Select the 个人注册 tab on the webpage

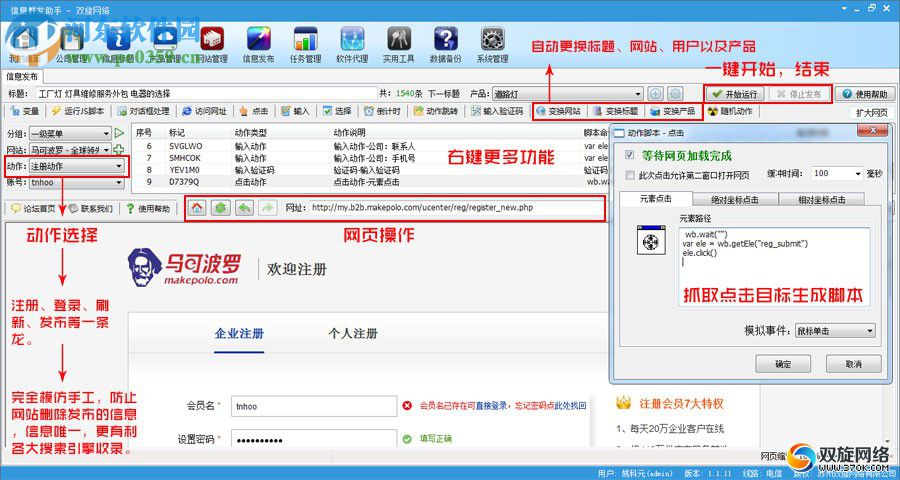tap(353, 334)
